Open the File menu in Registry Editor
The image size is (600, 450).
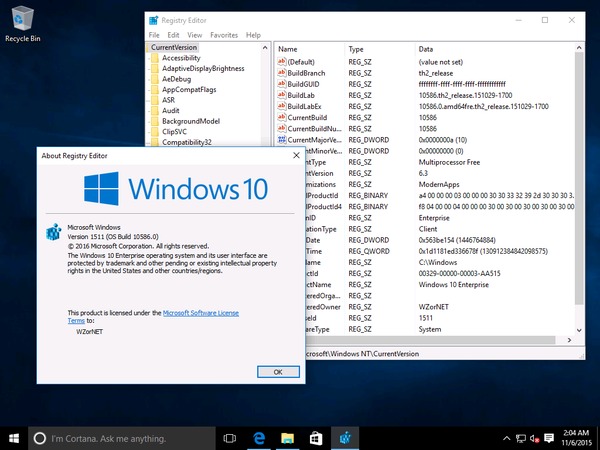(x=154, y=35)
